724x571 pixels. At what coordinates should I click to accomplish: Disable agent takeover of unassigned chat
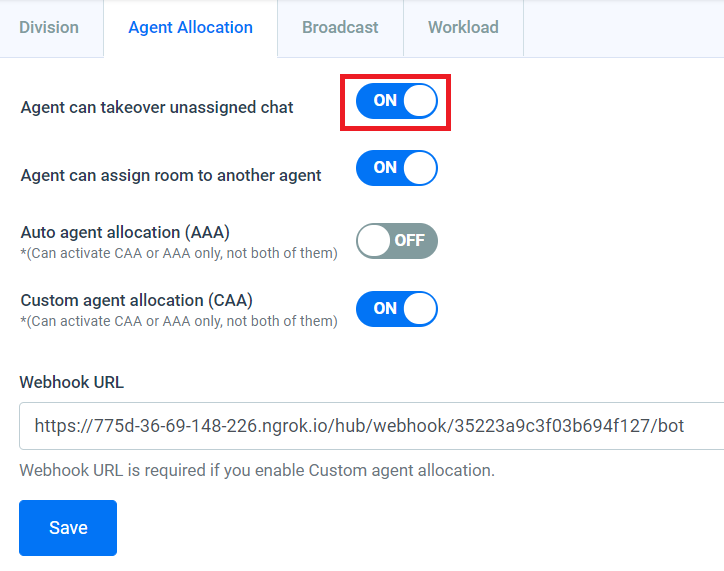397,101
